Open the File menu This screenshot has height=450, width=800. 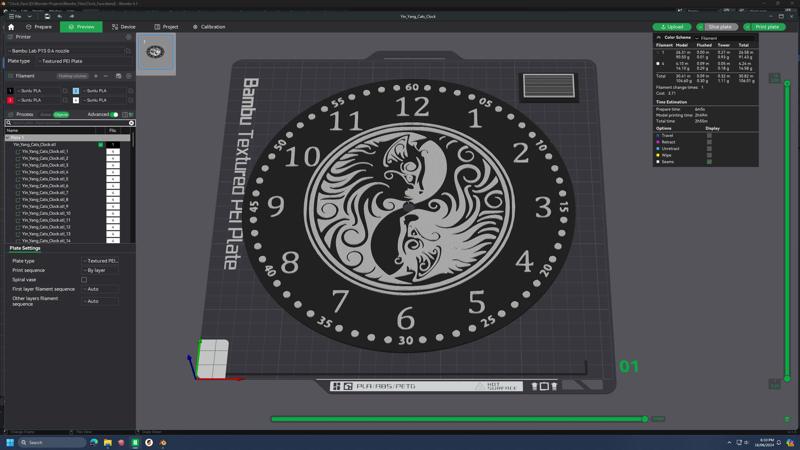pos(15,16)
